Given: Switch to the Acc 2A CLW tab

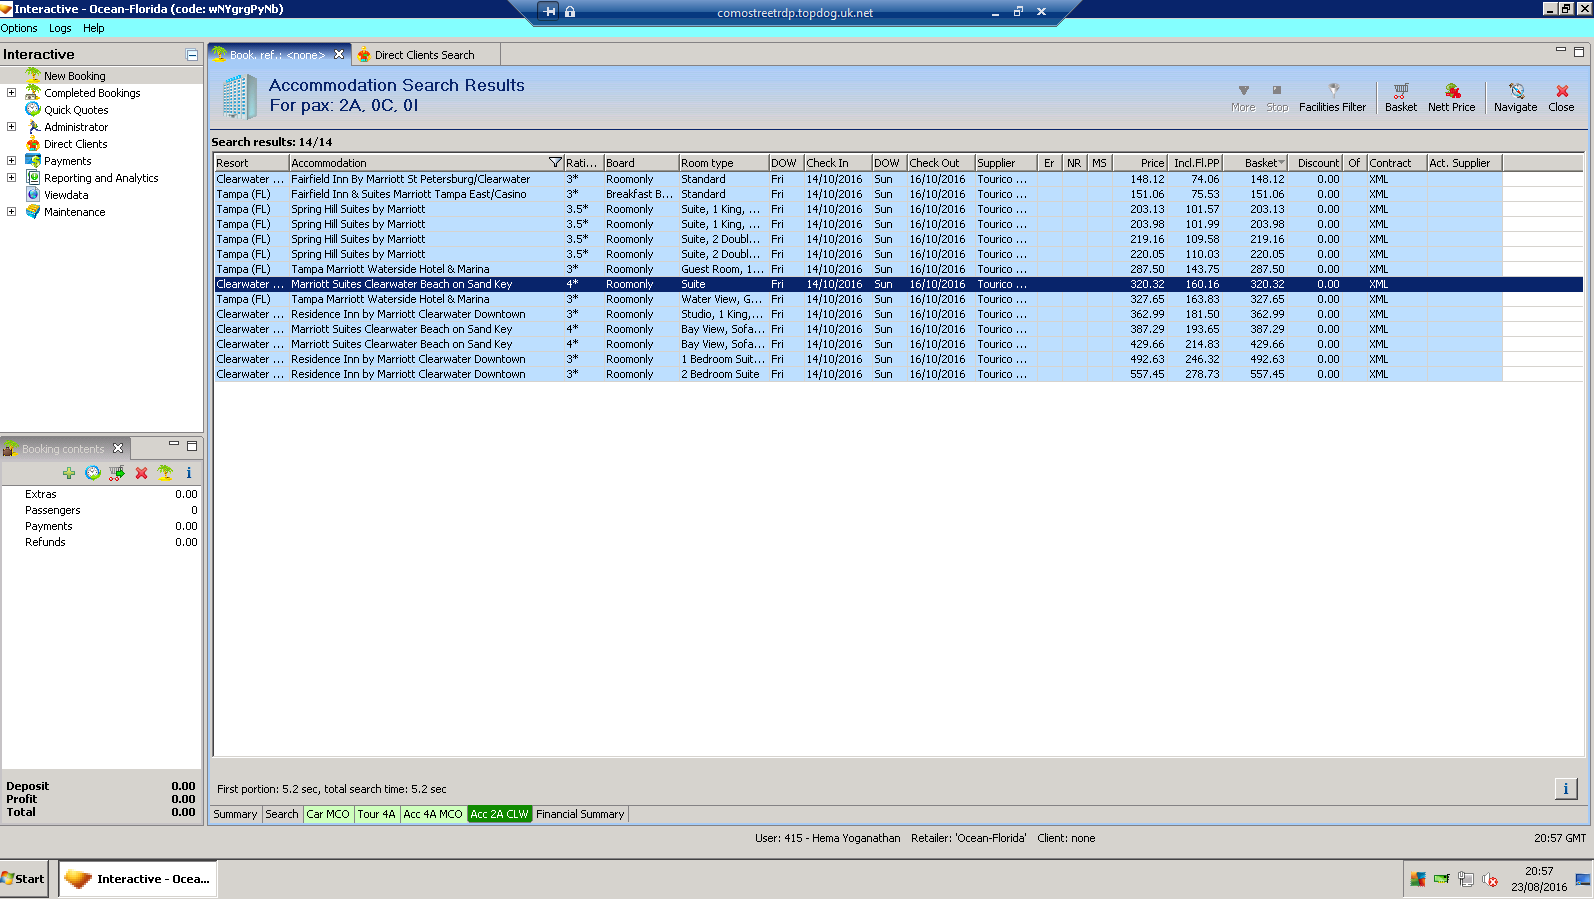Looking at the screenshot, I should [499, 814].
